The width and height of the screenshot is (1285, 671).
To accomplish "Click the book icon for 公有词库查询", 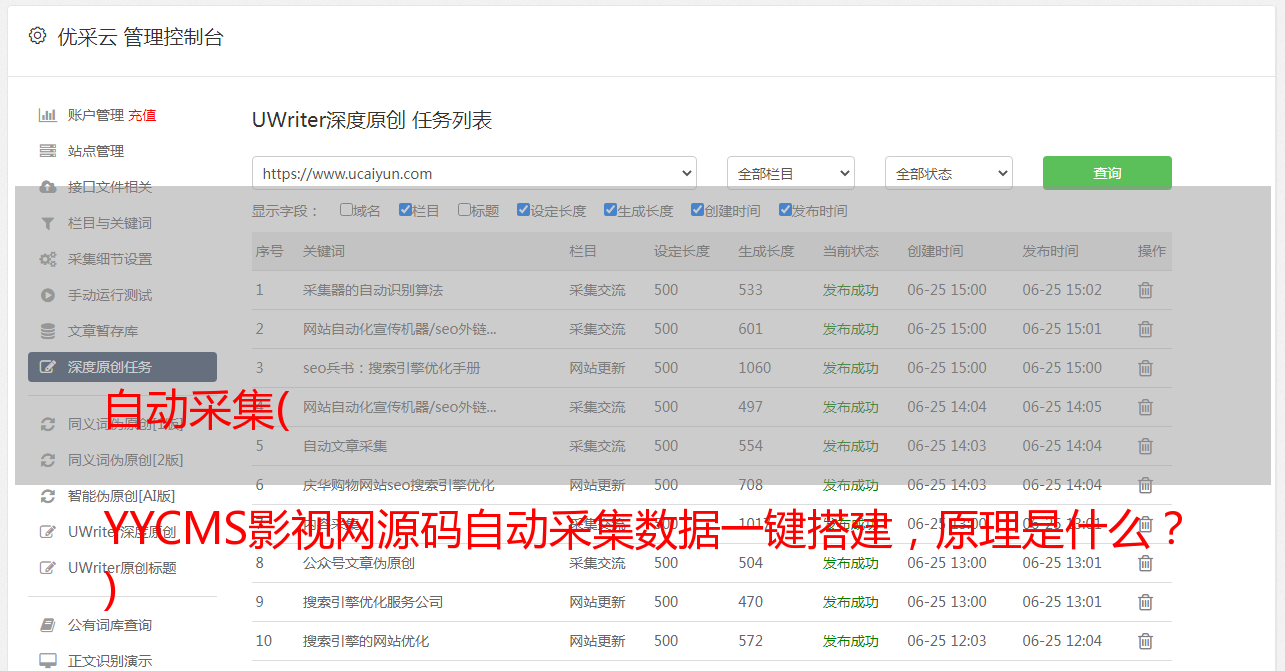I will click(47, 625).
